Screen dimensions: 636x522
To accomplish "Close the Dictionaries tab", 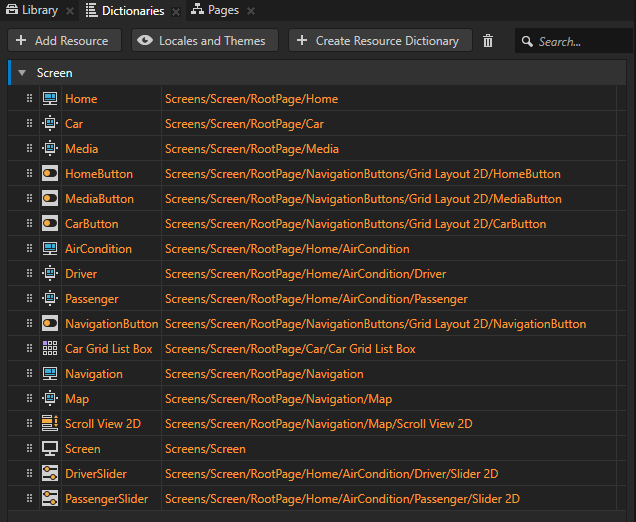I will coord(175,11).
